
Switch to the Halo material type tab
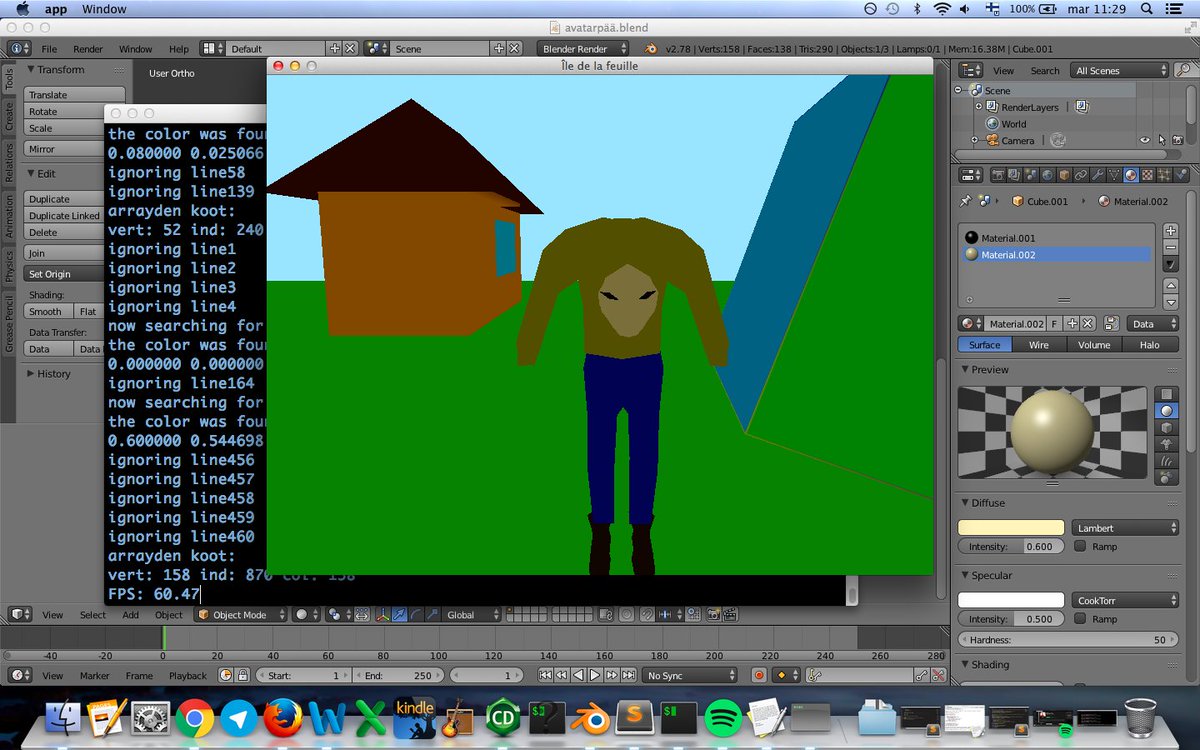1149,345
